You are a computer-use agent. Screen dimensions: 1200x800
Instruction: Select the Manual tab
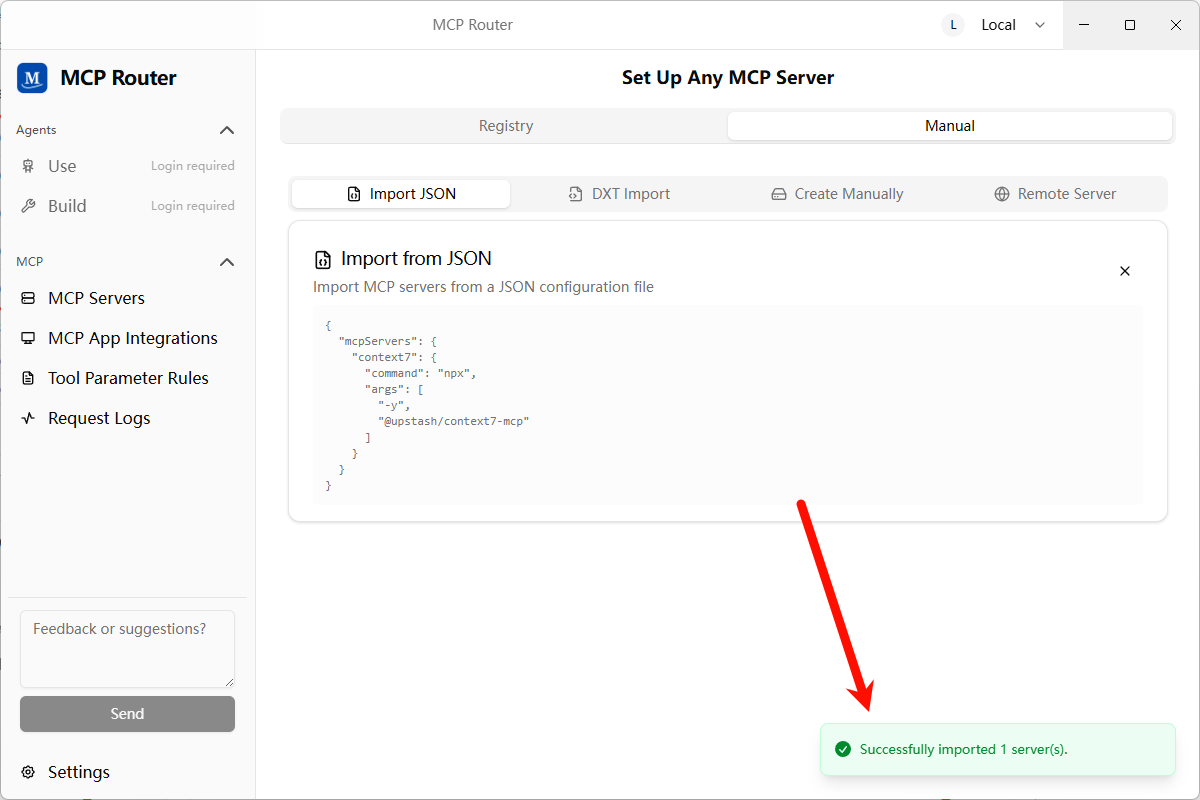tap(949, 126)
